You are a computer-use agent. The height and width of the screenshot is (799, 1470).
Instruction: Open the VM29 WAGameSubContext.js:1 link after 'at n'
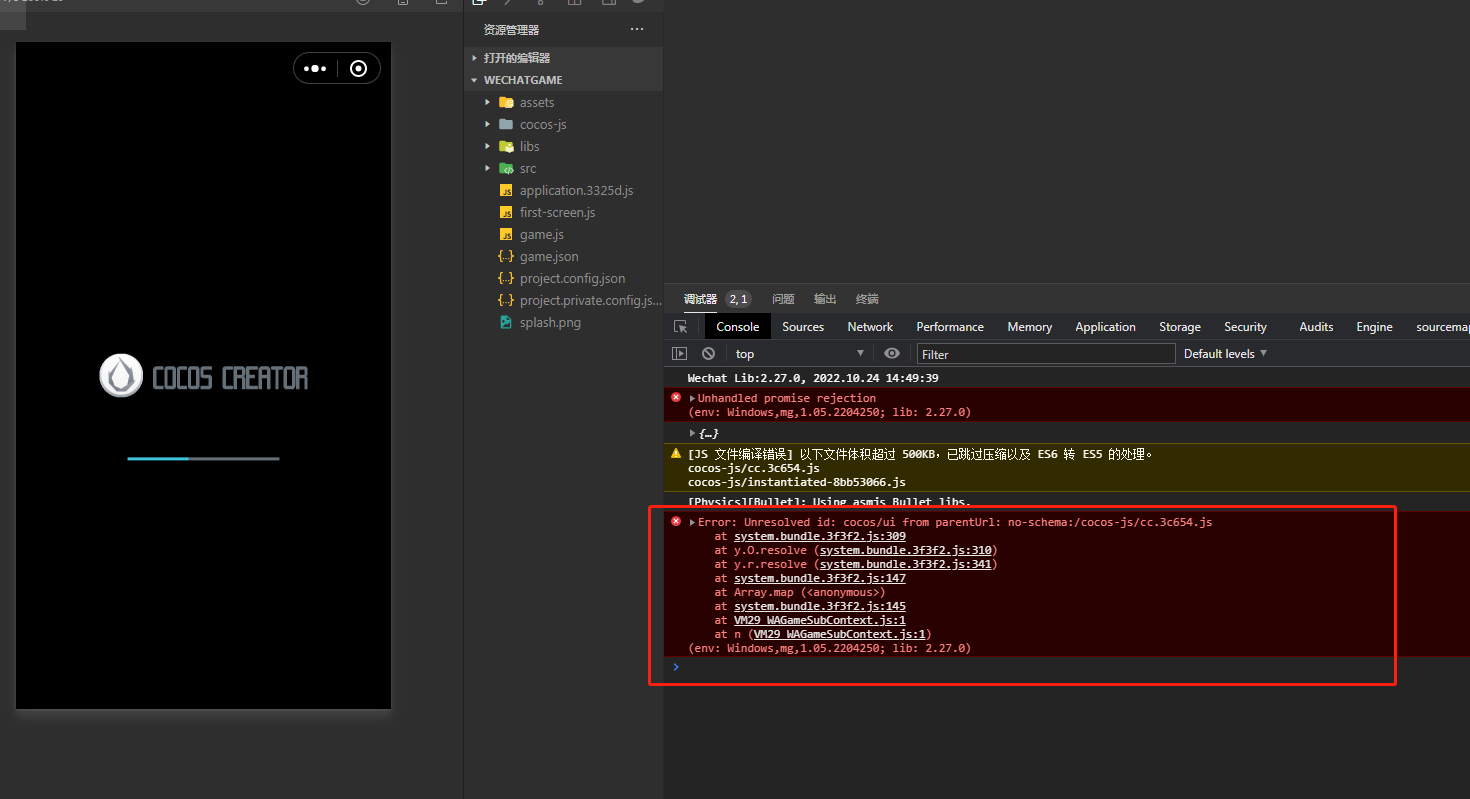[x=840, y=634]
